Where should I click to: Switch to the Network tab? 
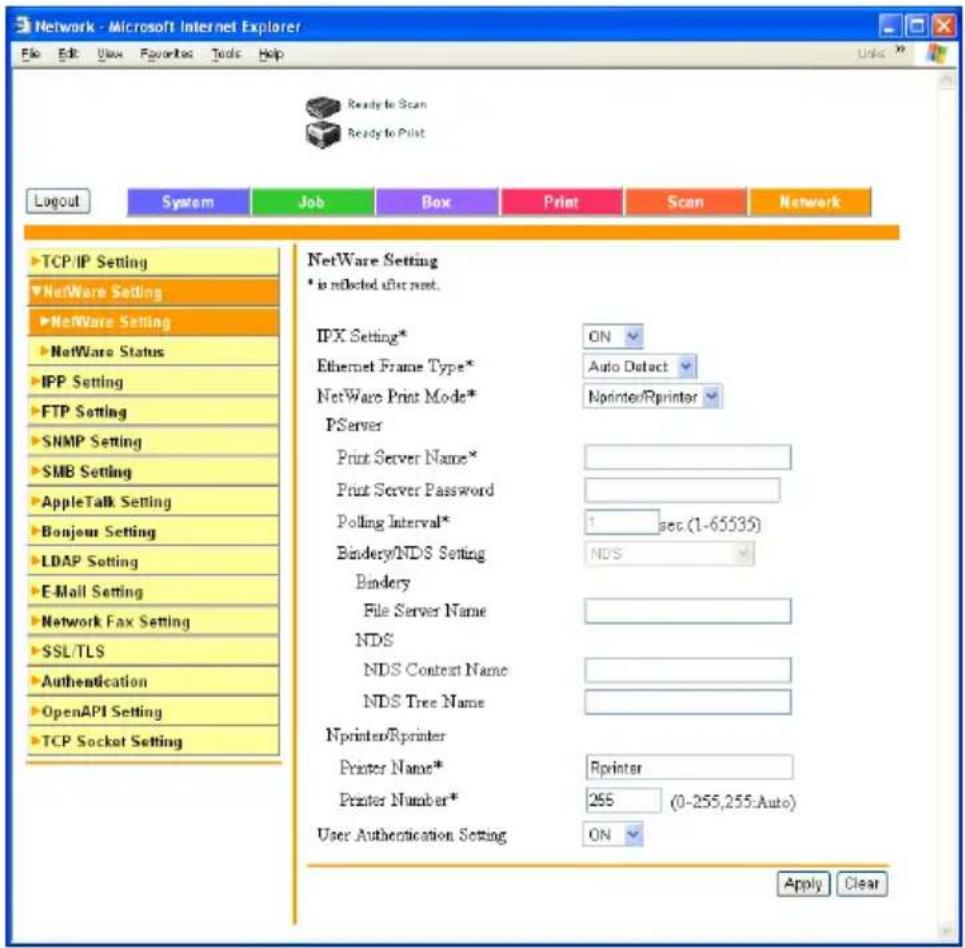point(810,202)
